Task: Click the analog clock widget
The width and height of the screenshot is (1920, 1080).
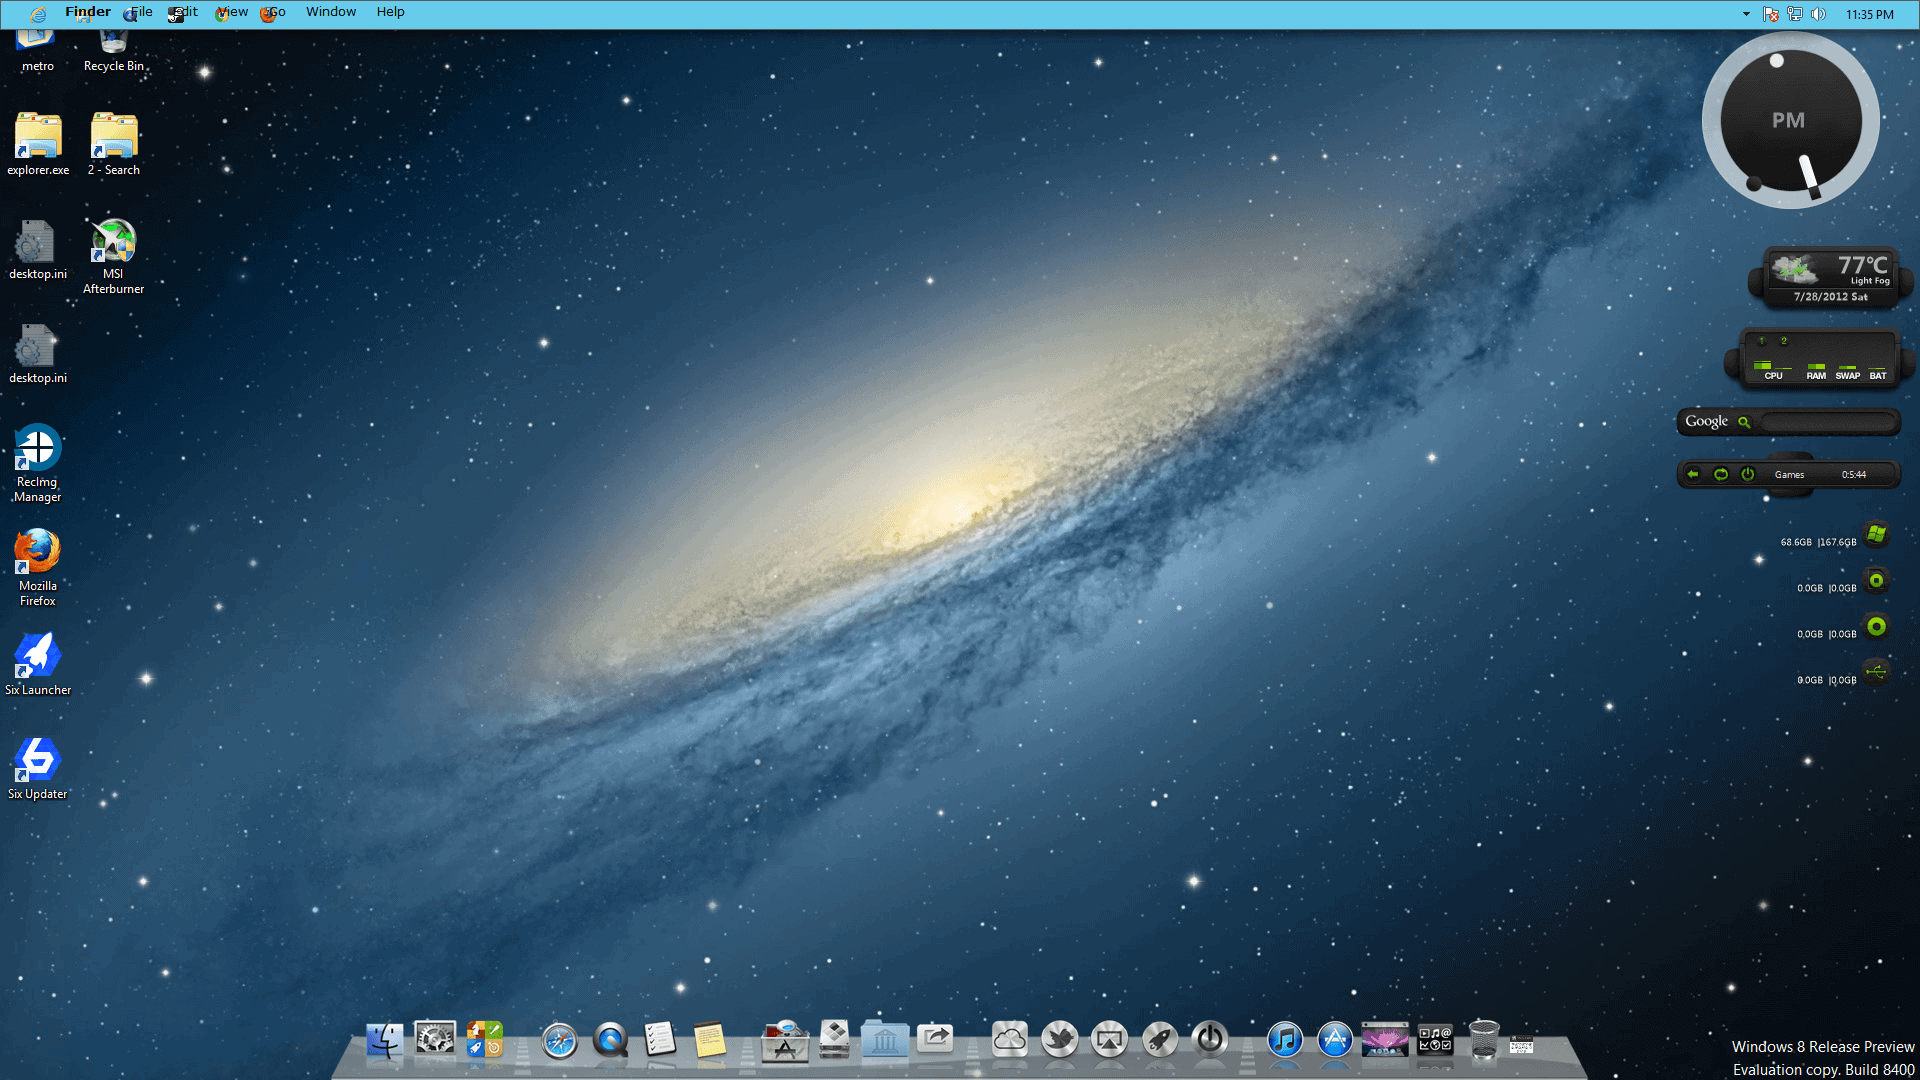Action: pos(1787,121)
